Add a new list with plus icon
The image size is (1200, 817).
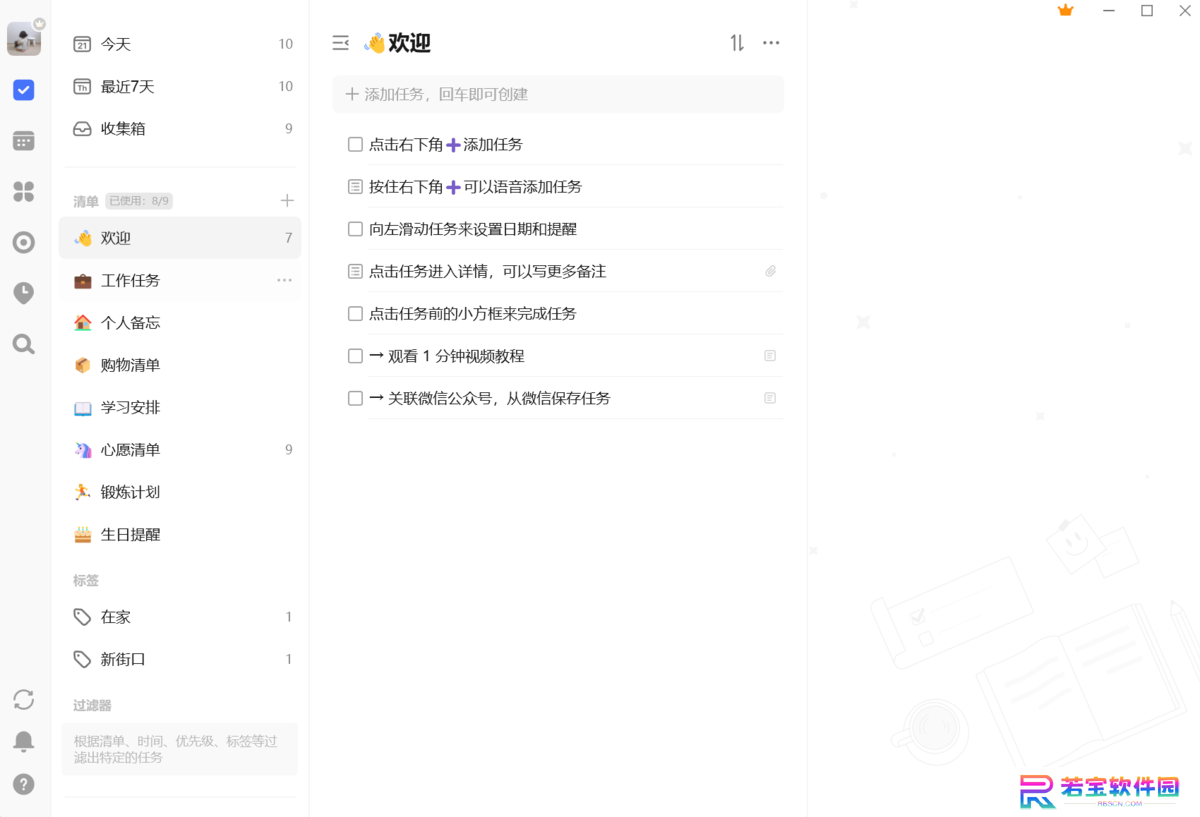287,201
